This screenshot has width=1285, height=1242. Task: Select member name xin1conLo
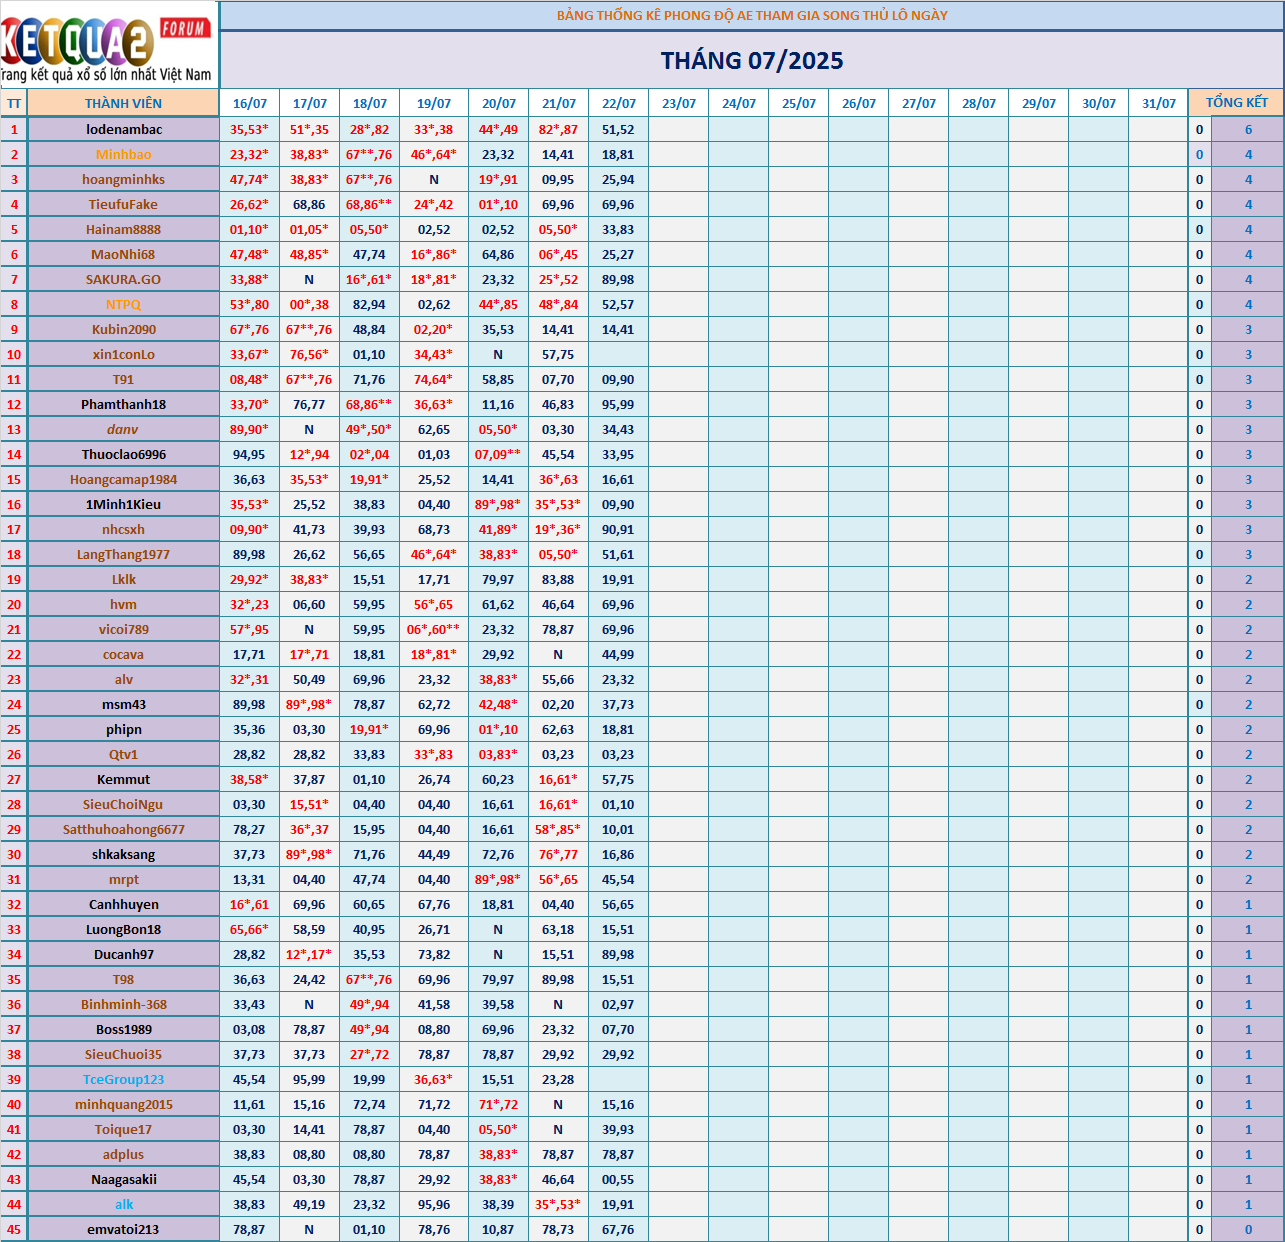124,354
